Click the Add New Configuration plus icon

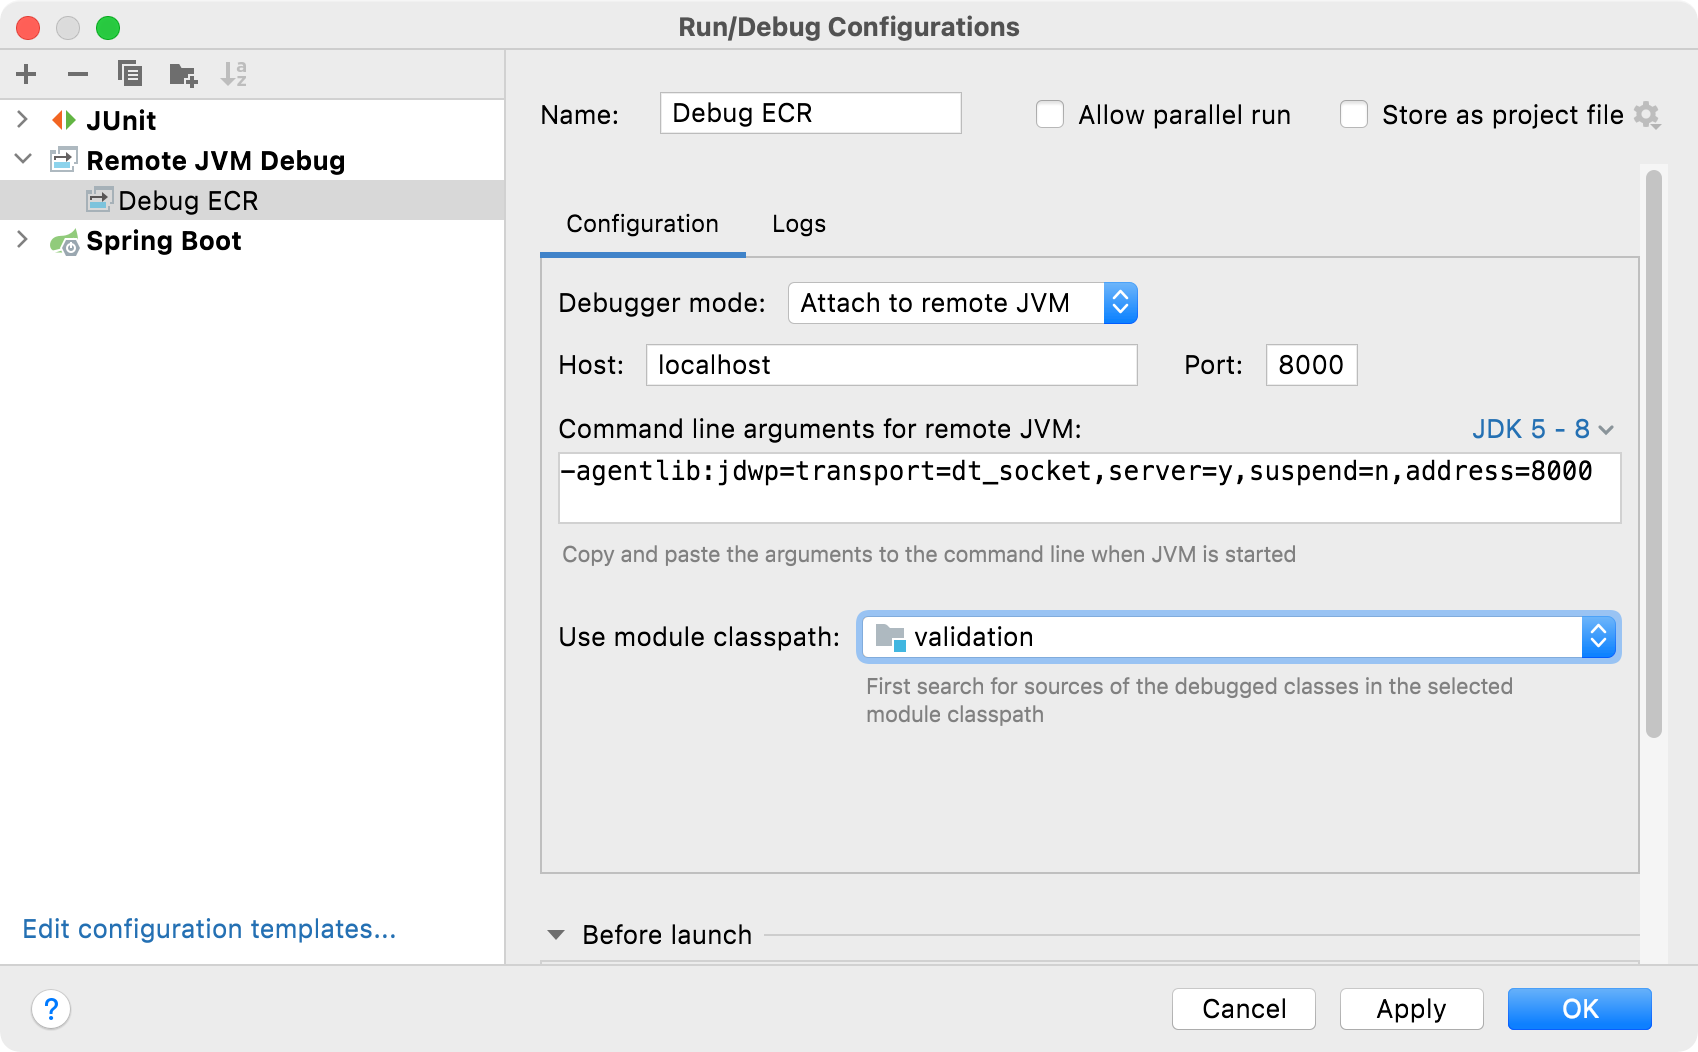(x=26, y=74)
